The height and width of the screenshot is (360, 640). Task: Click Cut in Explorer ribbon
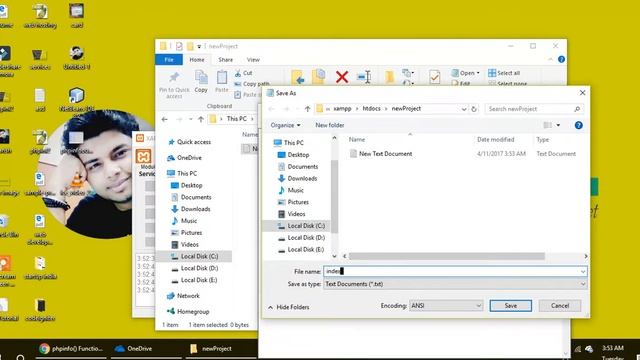[244, 73]
